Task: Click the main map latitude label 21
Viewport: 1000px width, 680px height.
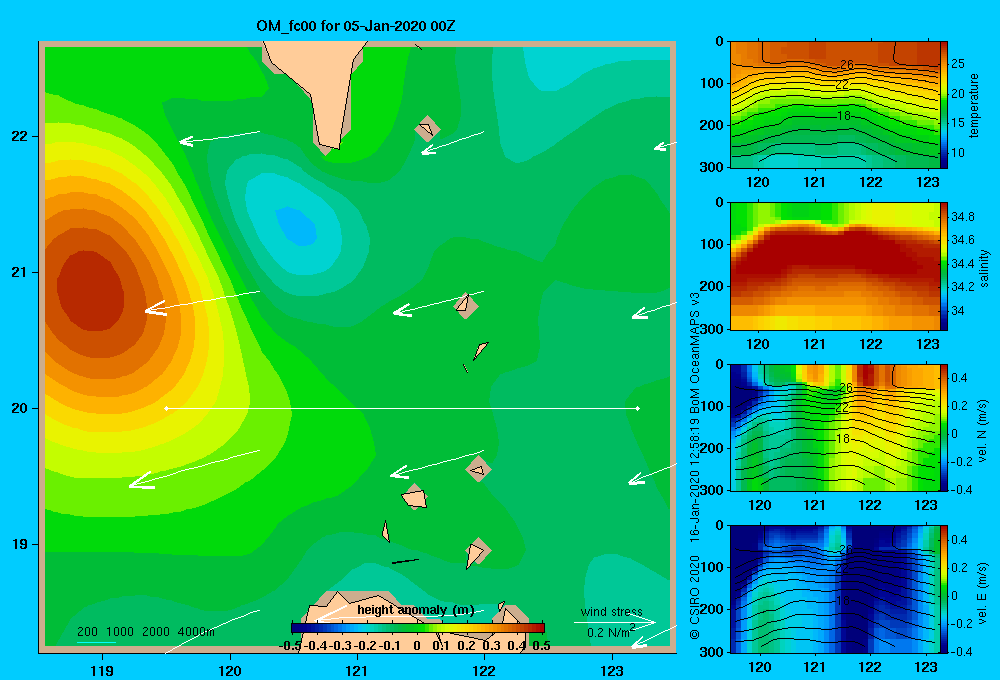Action: click(x=19, y=272)
